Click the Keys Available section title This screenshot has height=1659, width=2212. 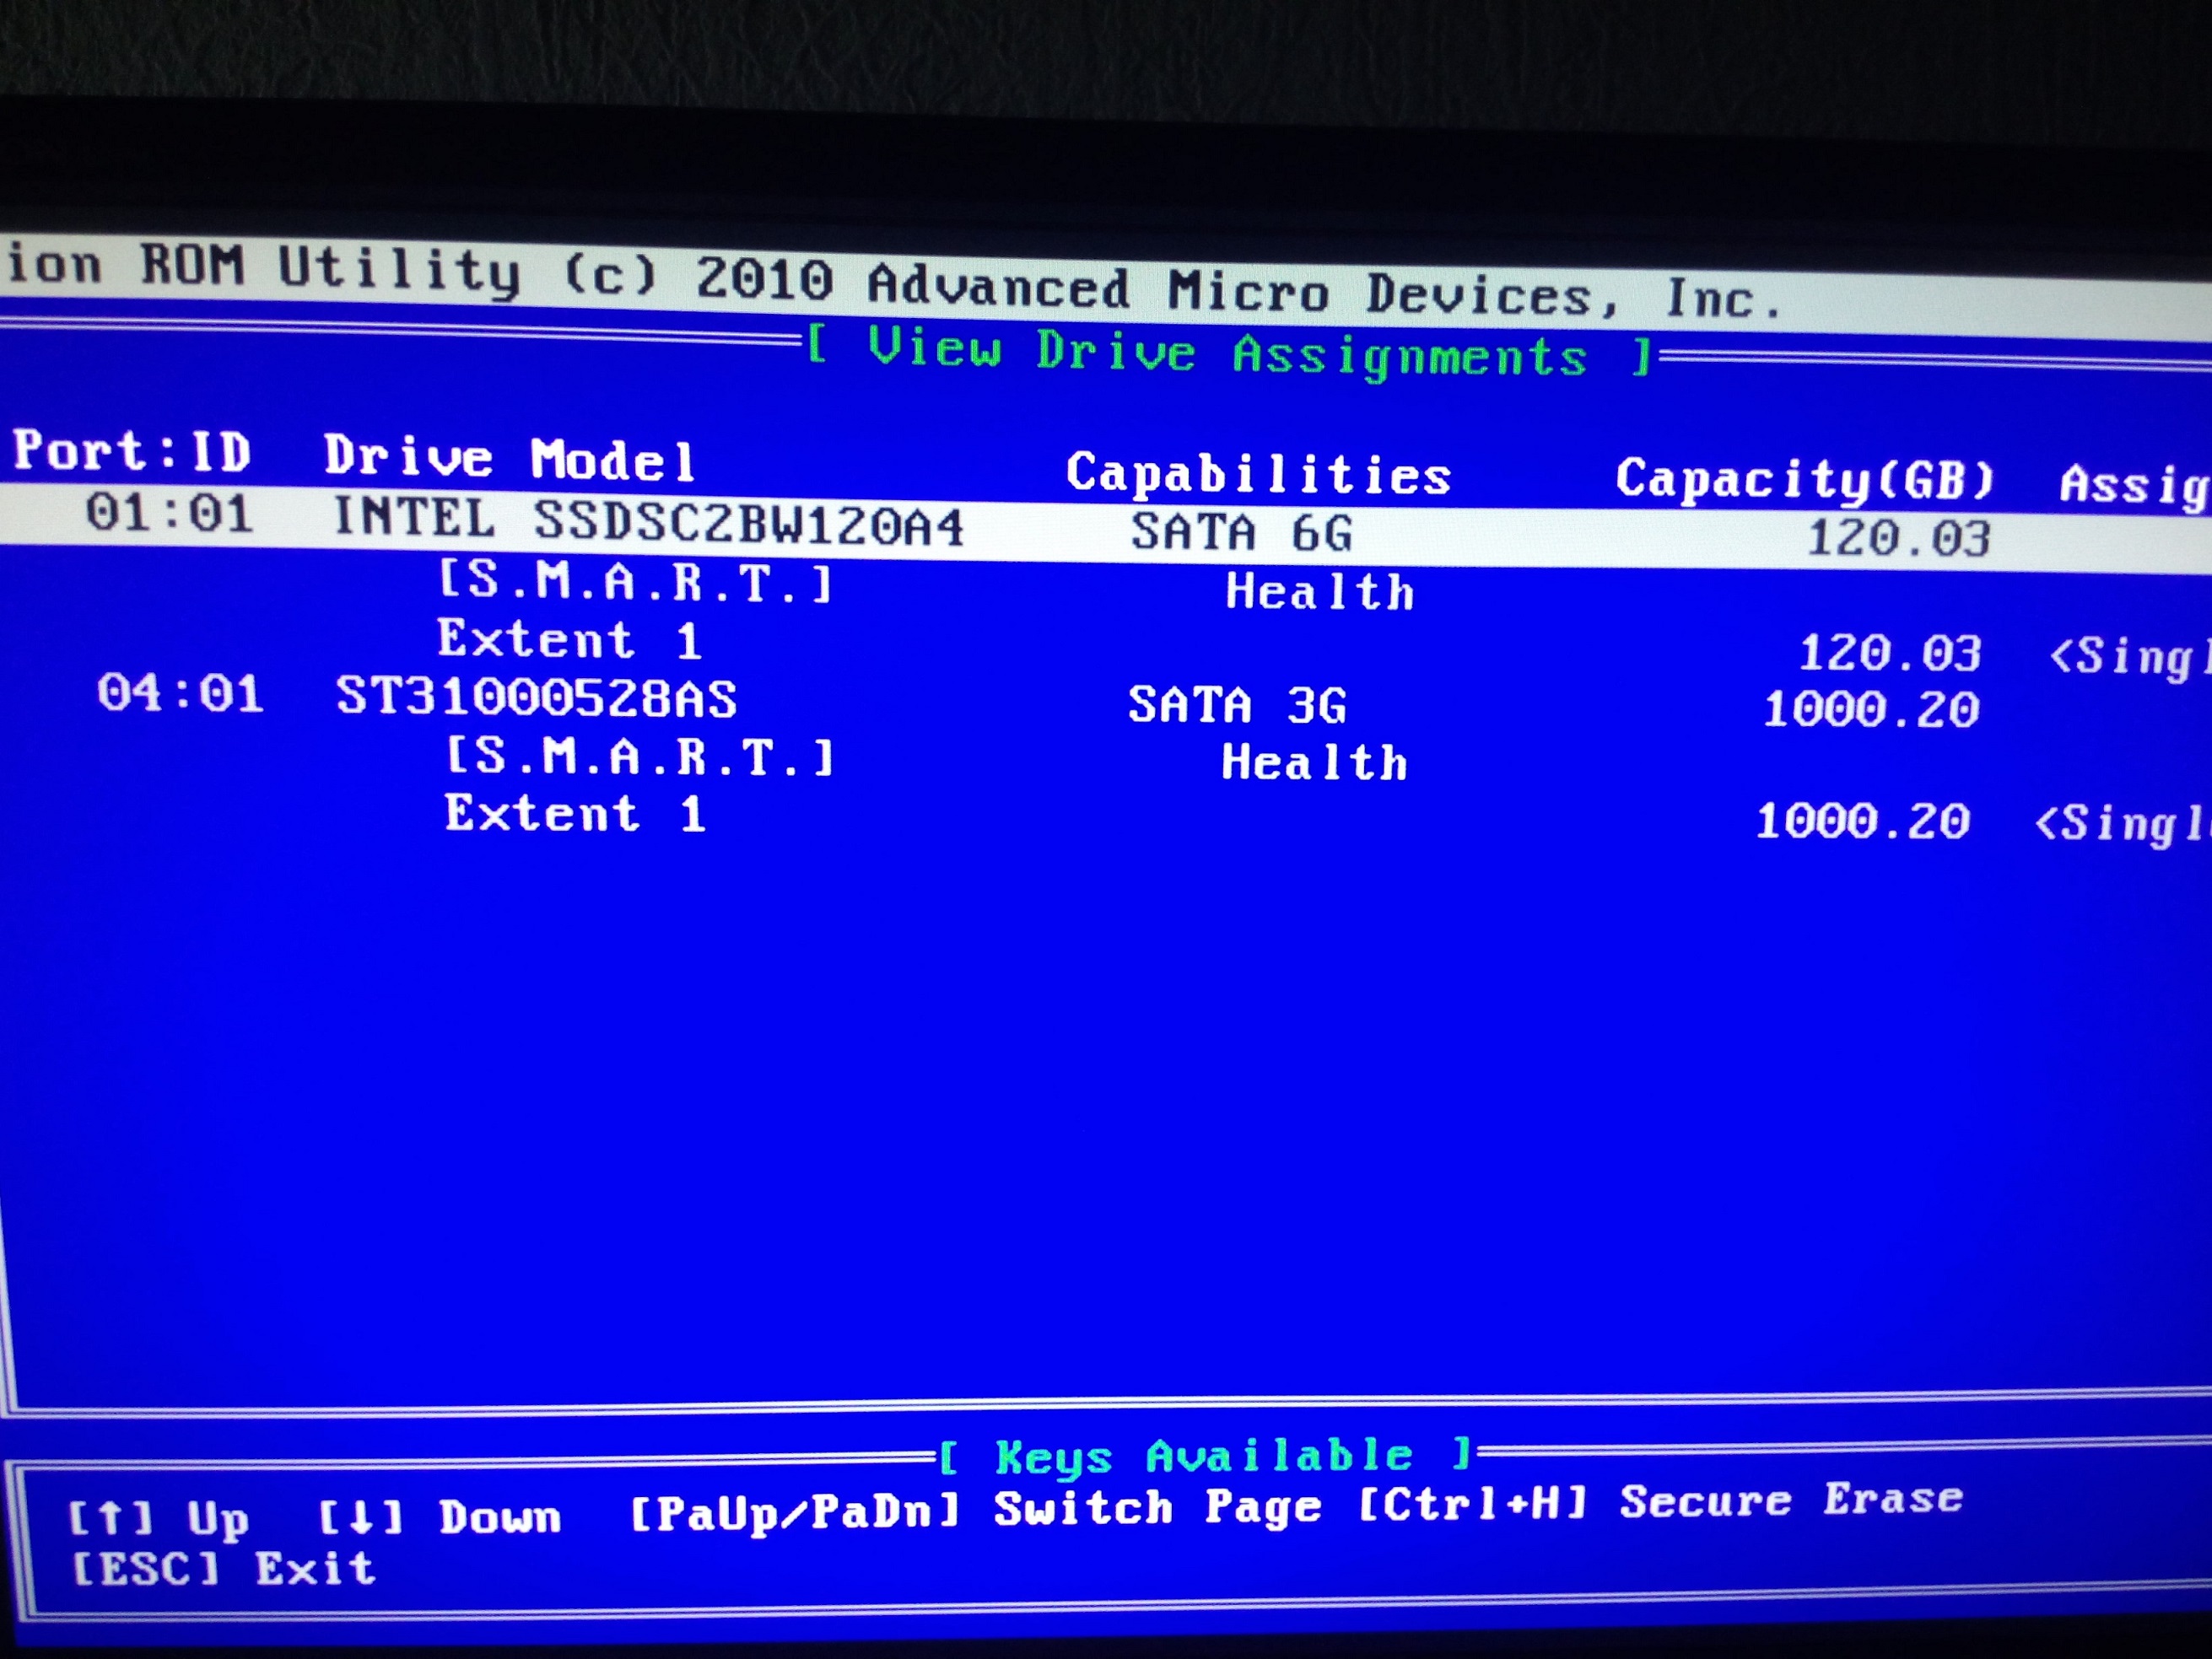pyautogui.click(x=1205, y=1456)
